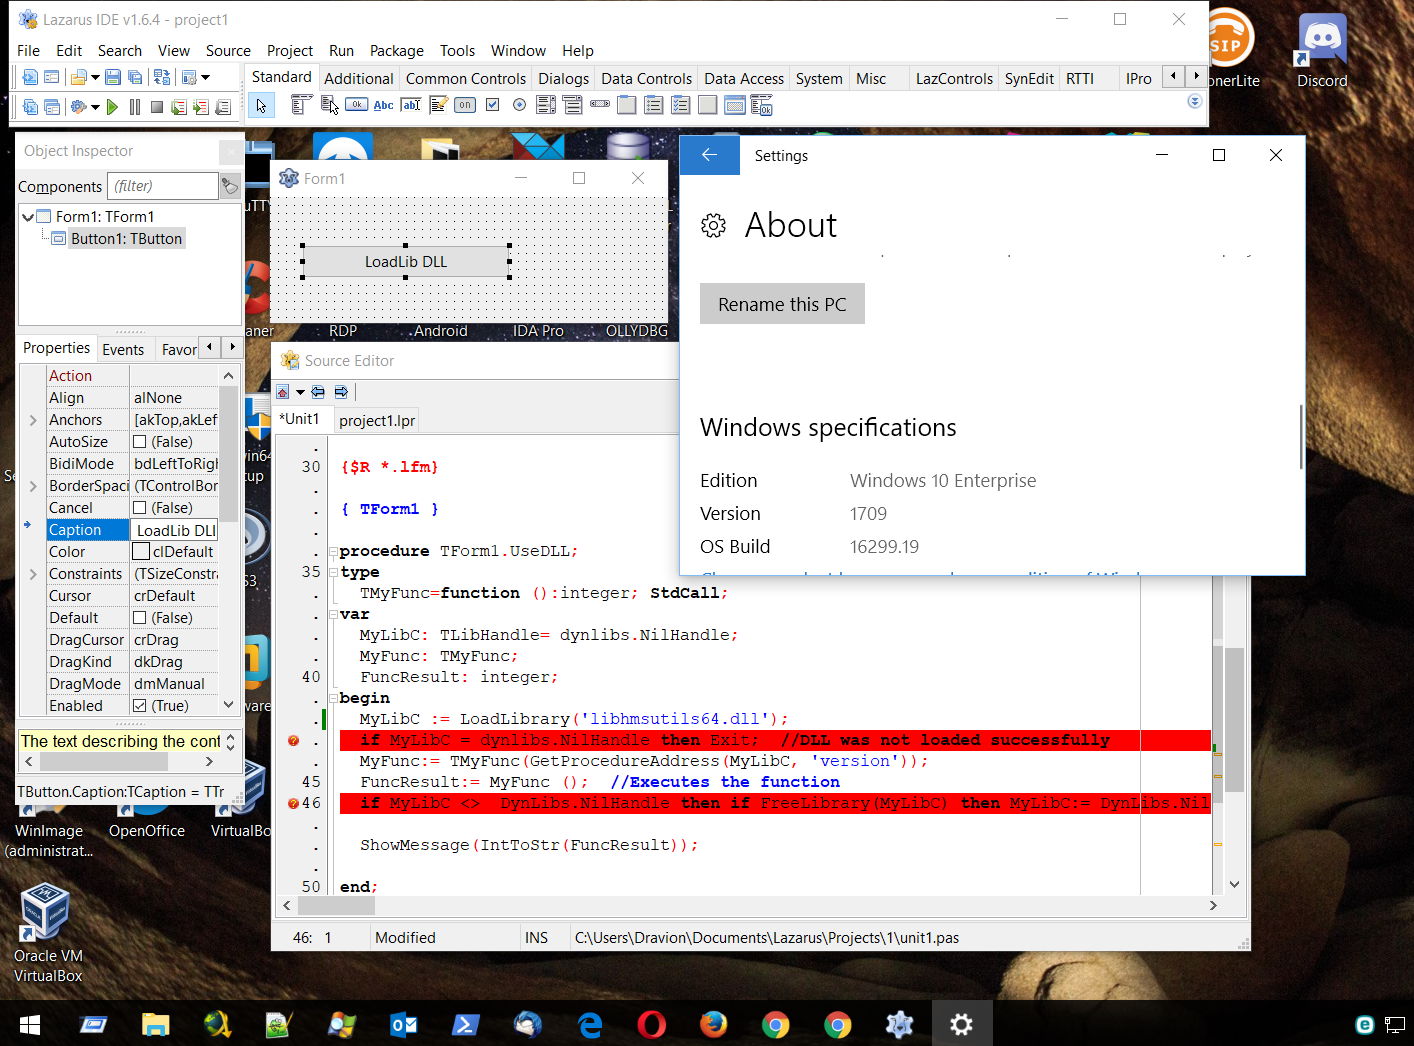The image size is (1414, 1046).
Task: Pick the TActionList component icon
Action: [x=762, y=104]
